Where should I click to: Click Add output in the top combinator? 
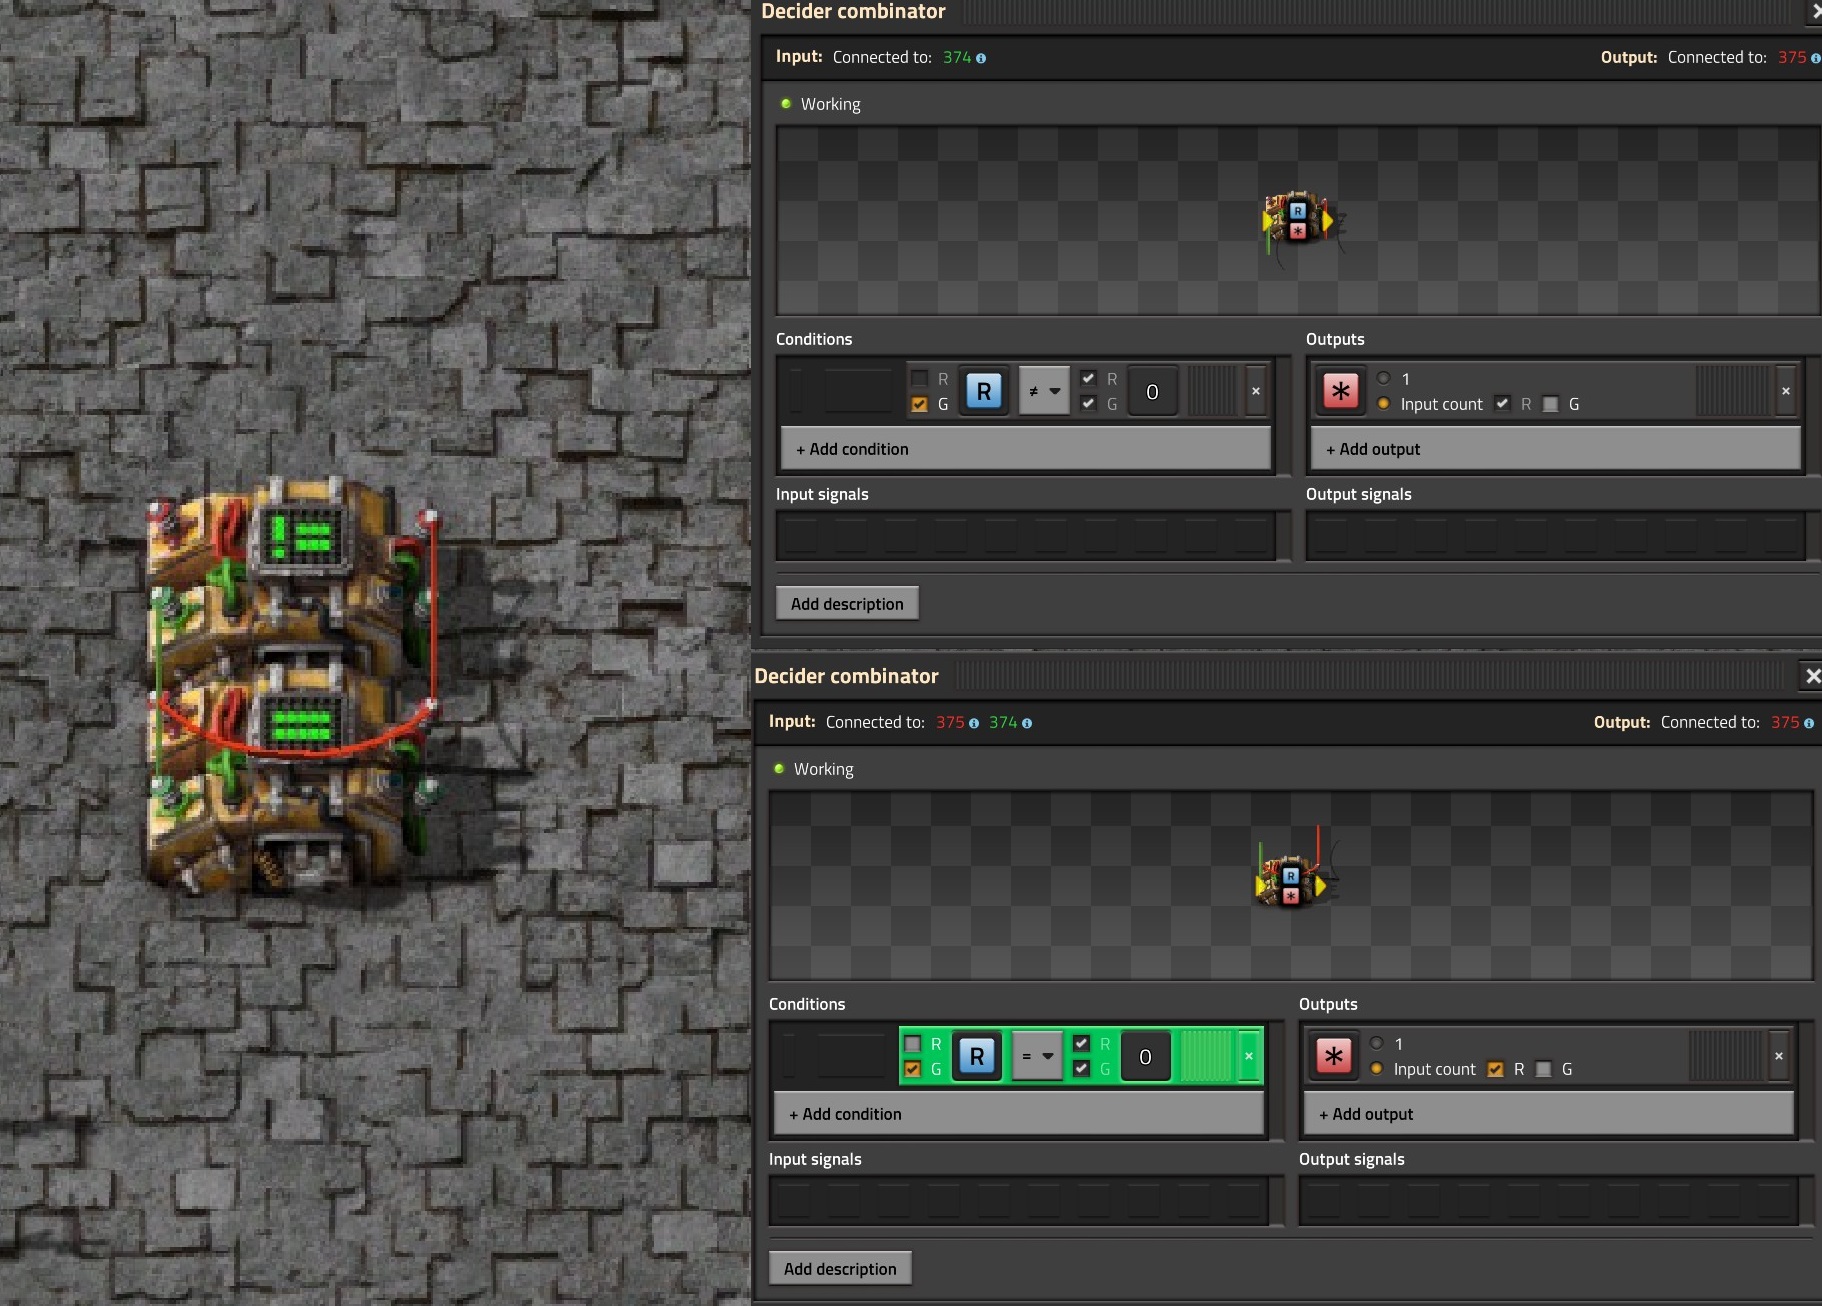1556,449
